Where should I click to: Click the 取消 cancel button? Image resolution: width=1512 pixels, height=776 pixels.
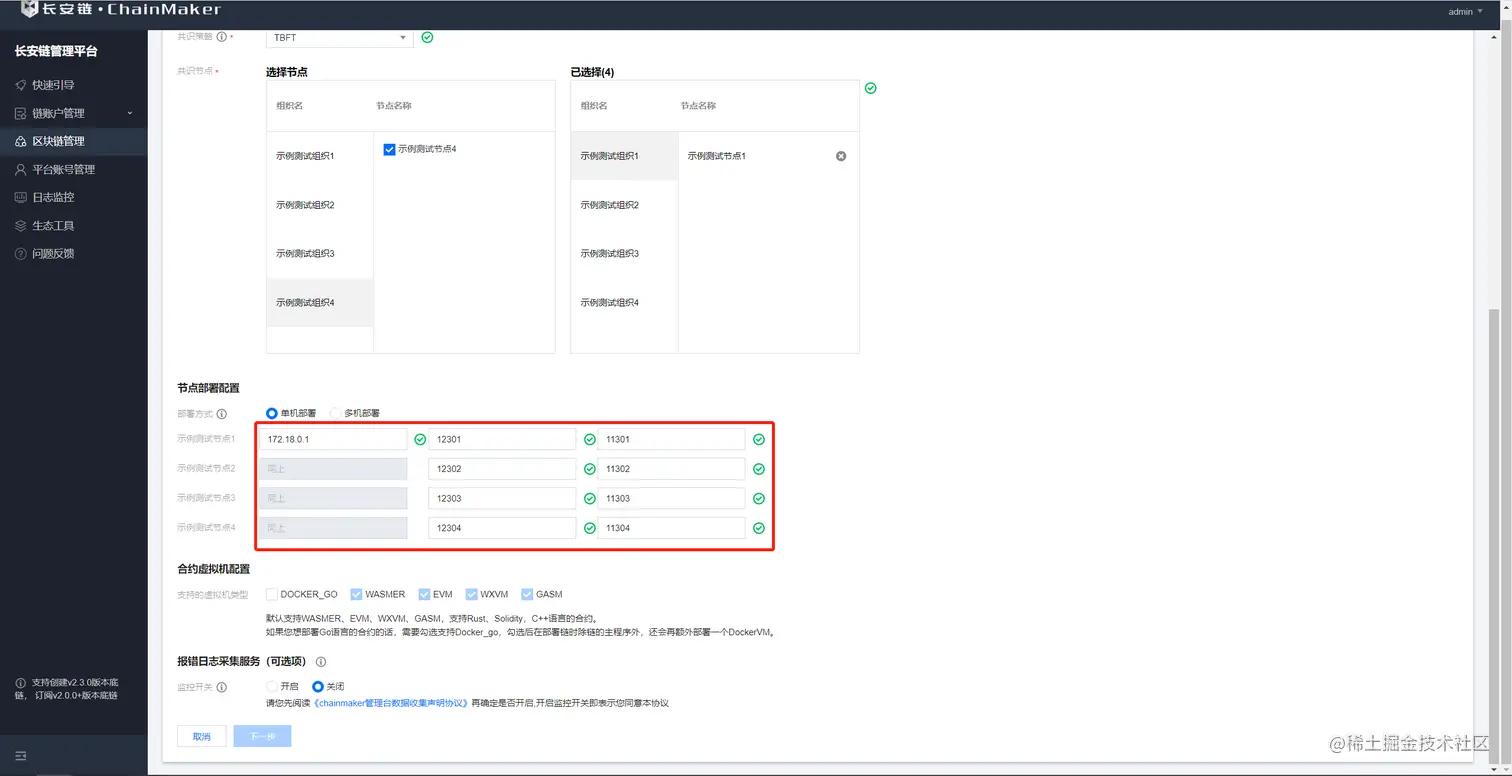pyautogui.click(x=202, y=736)
